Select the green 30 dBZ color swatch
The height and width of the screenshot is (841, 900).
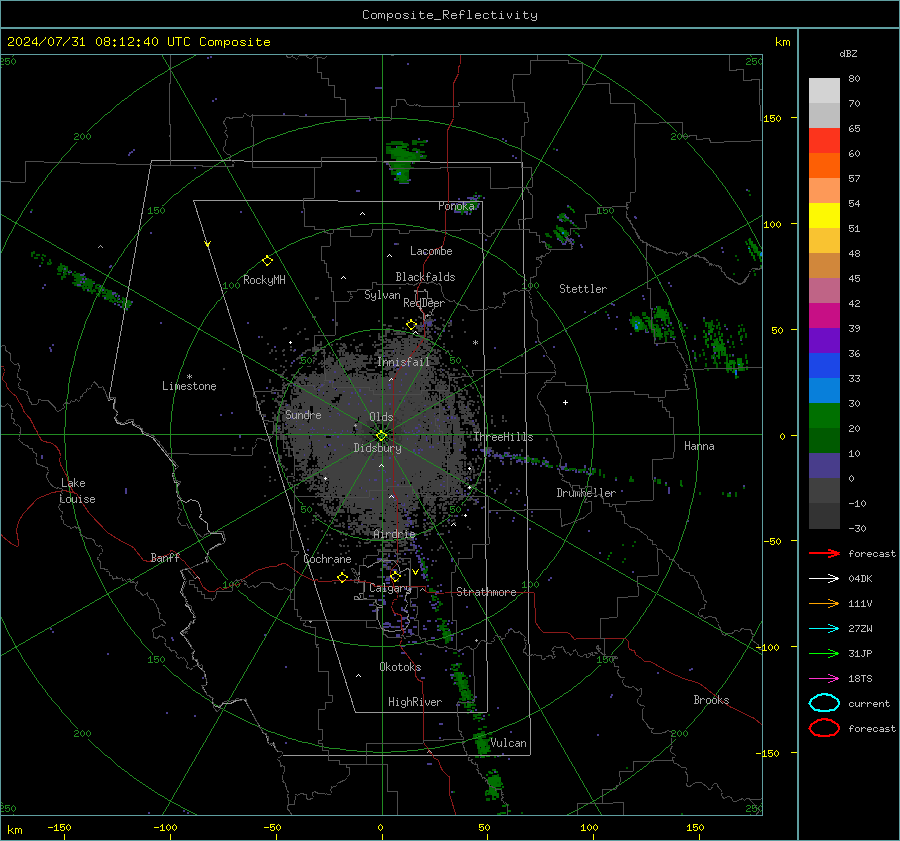coord(824,415)
